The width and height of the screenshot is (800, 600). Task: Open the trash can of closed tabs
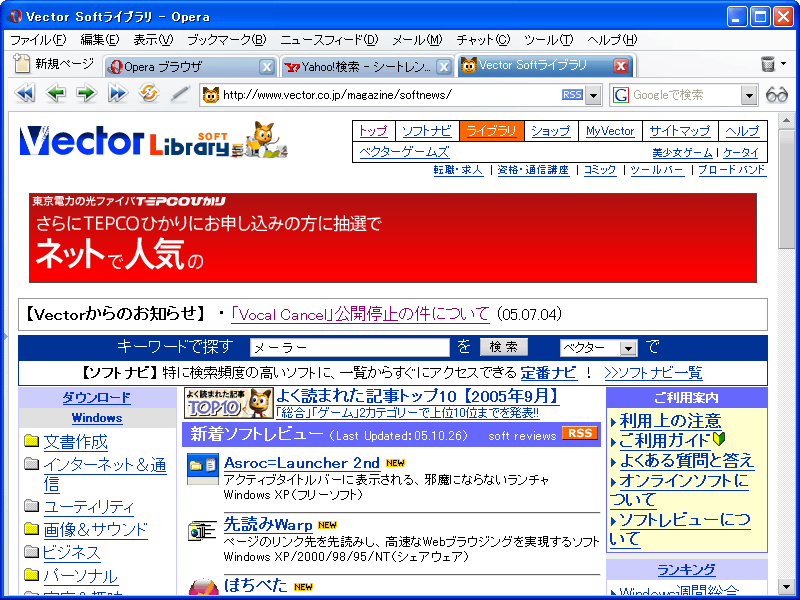[767, 64]
